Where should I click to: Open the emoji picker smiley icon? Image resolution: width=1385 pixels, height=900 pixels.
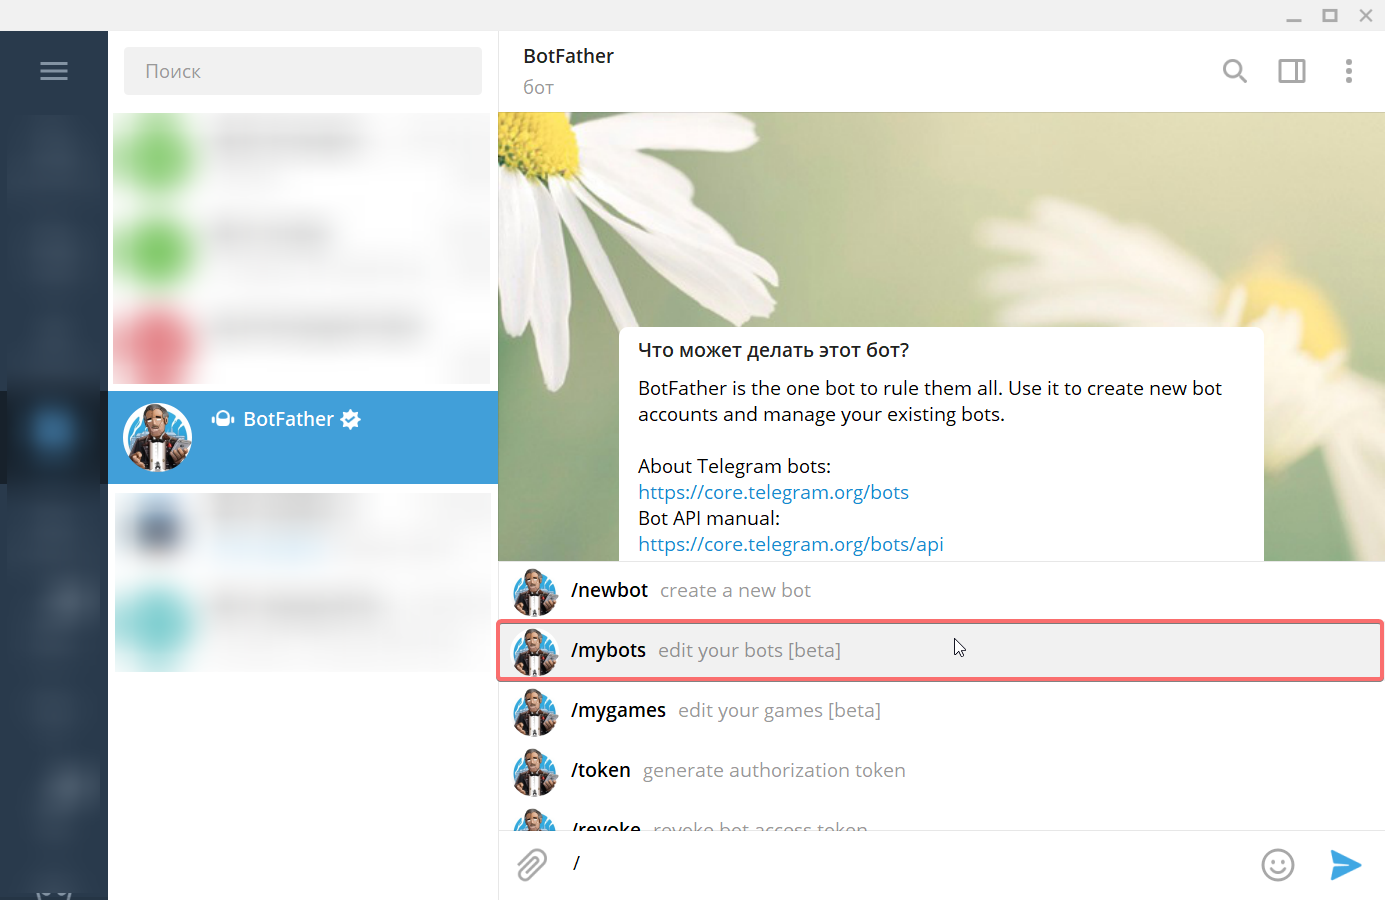[x=1278, y=865]
